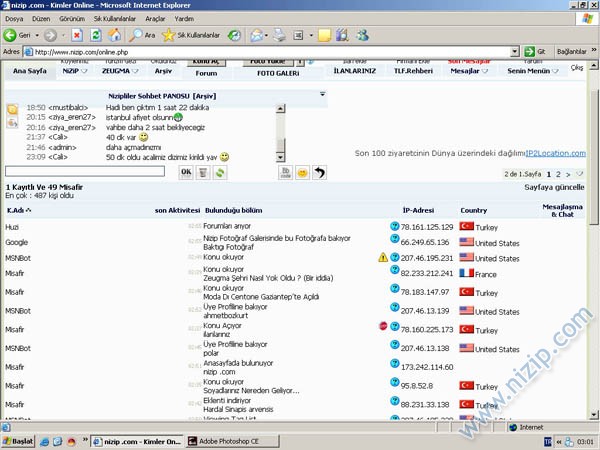Open İLANLARINIZ navigation item

(x=355, y=71)
